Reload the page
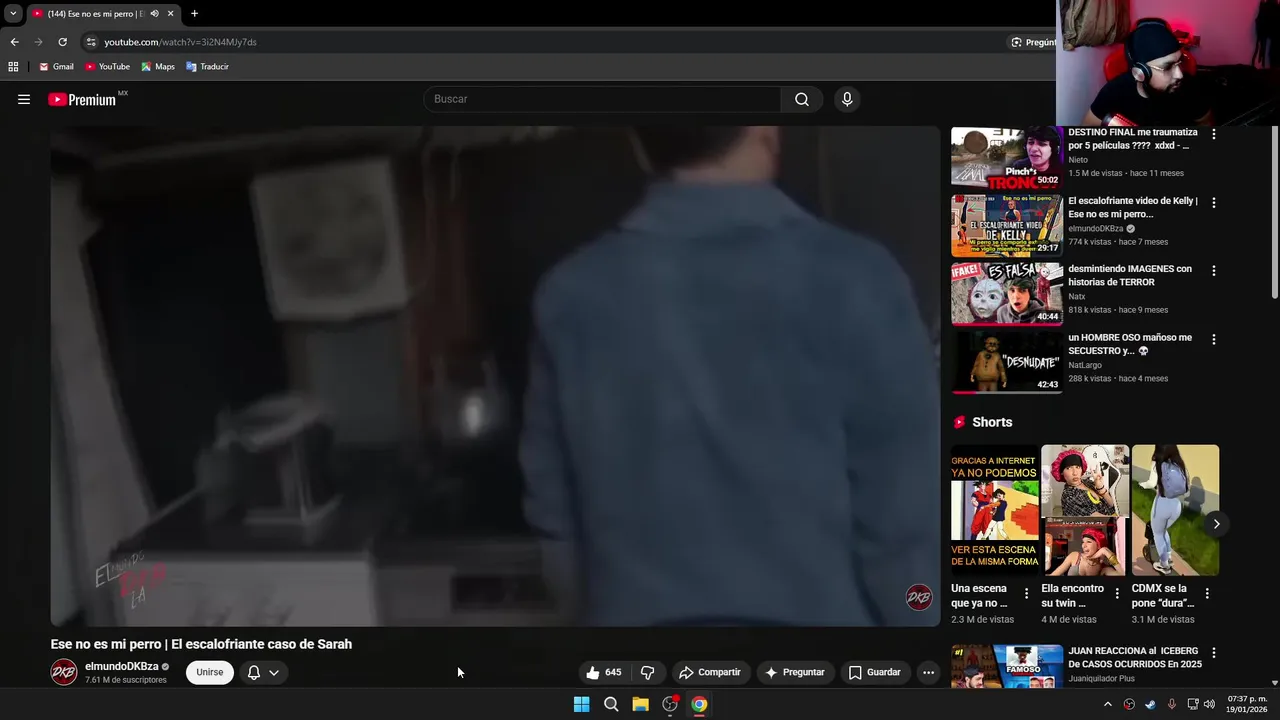Screen dimensions: 1280x720 62,42
